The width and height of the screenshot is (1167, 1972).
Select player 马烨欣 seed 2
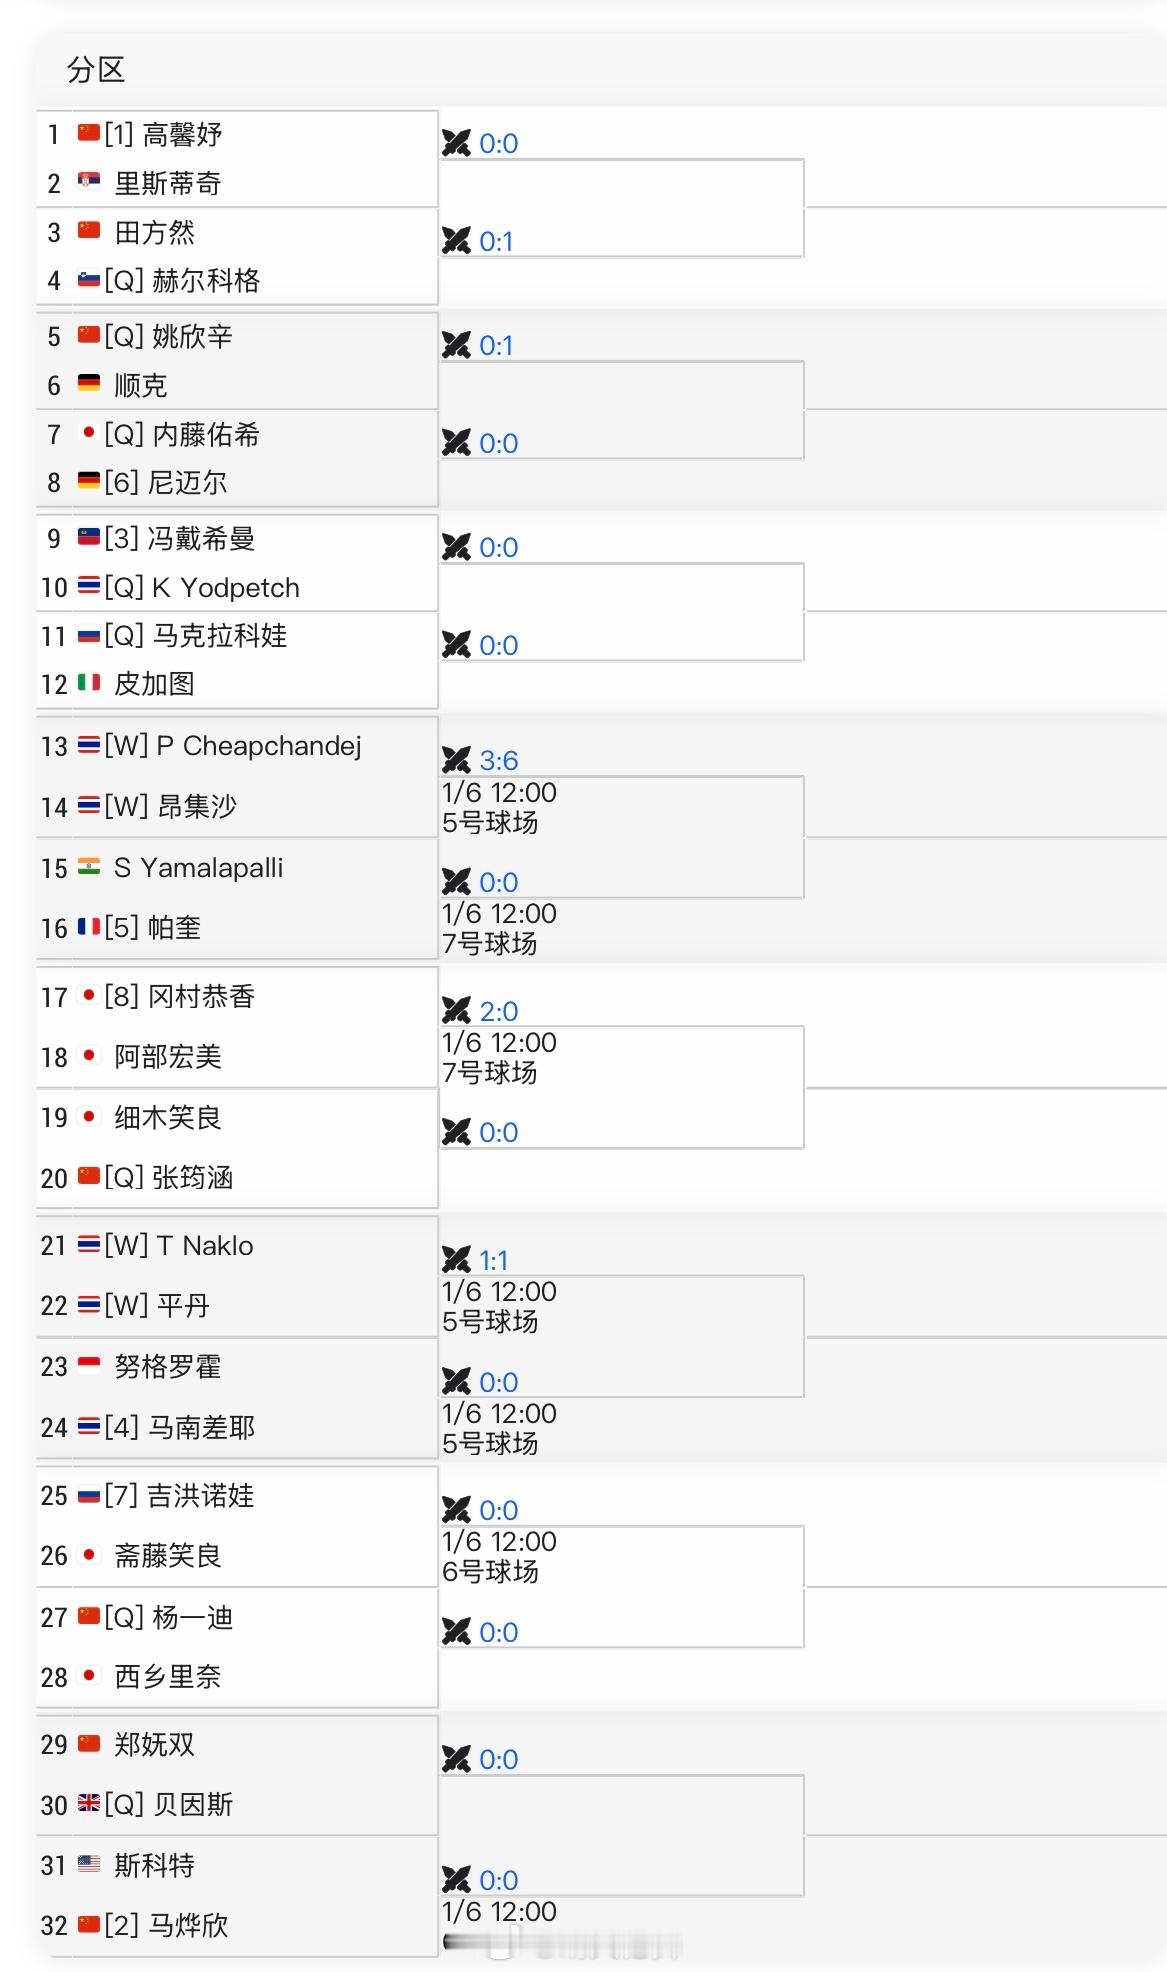(x=188, y=1924)
